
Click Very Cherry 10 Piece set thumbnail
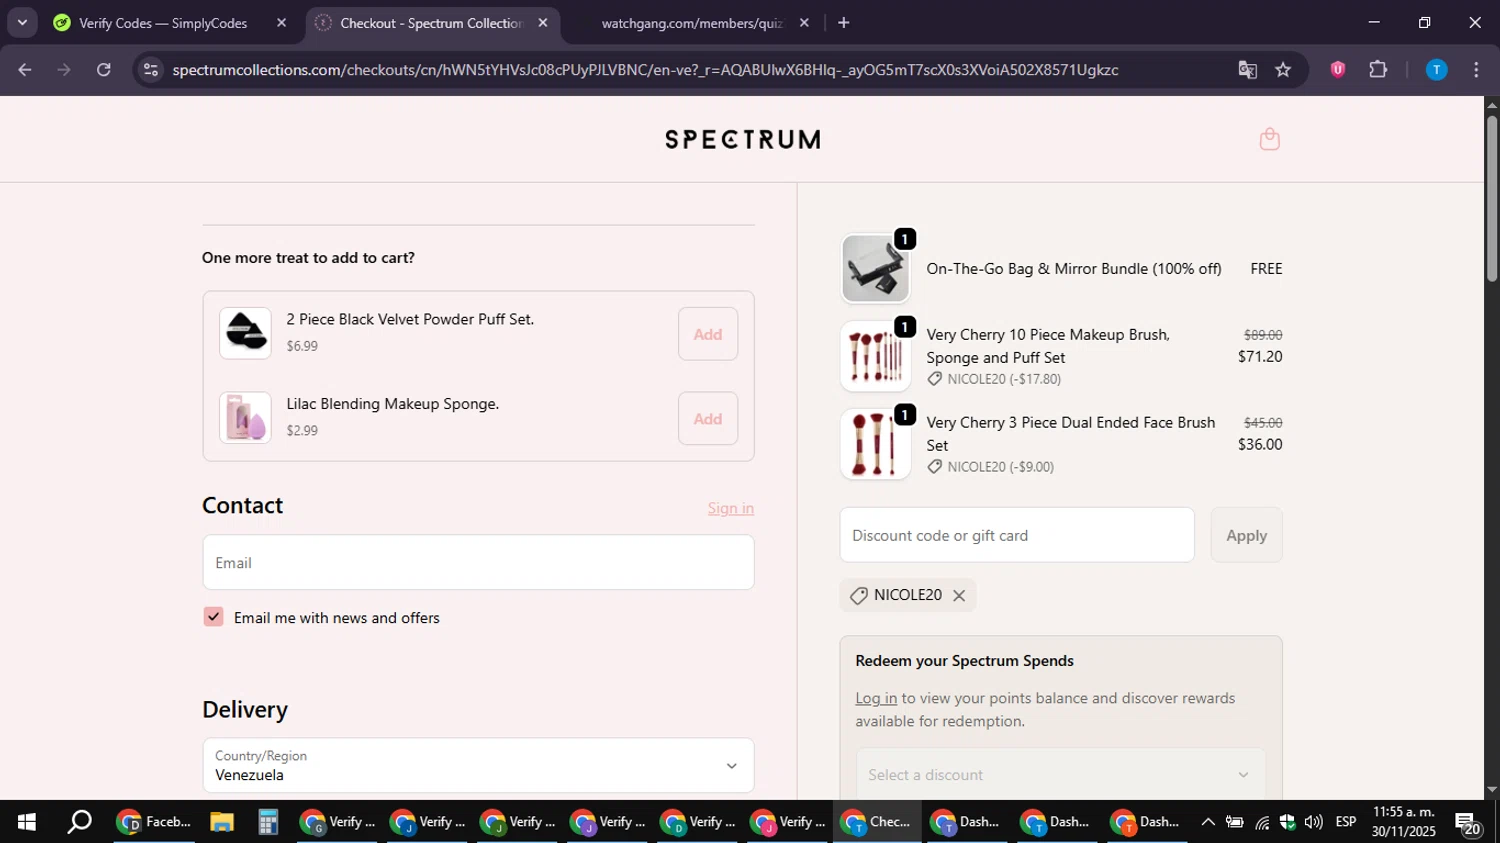click(875, 356)
